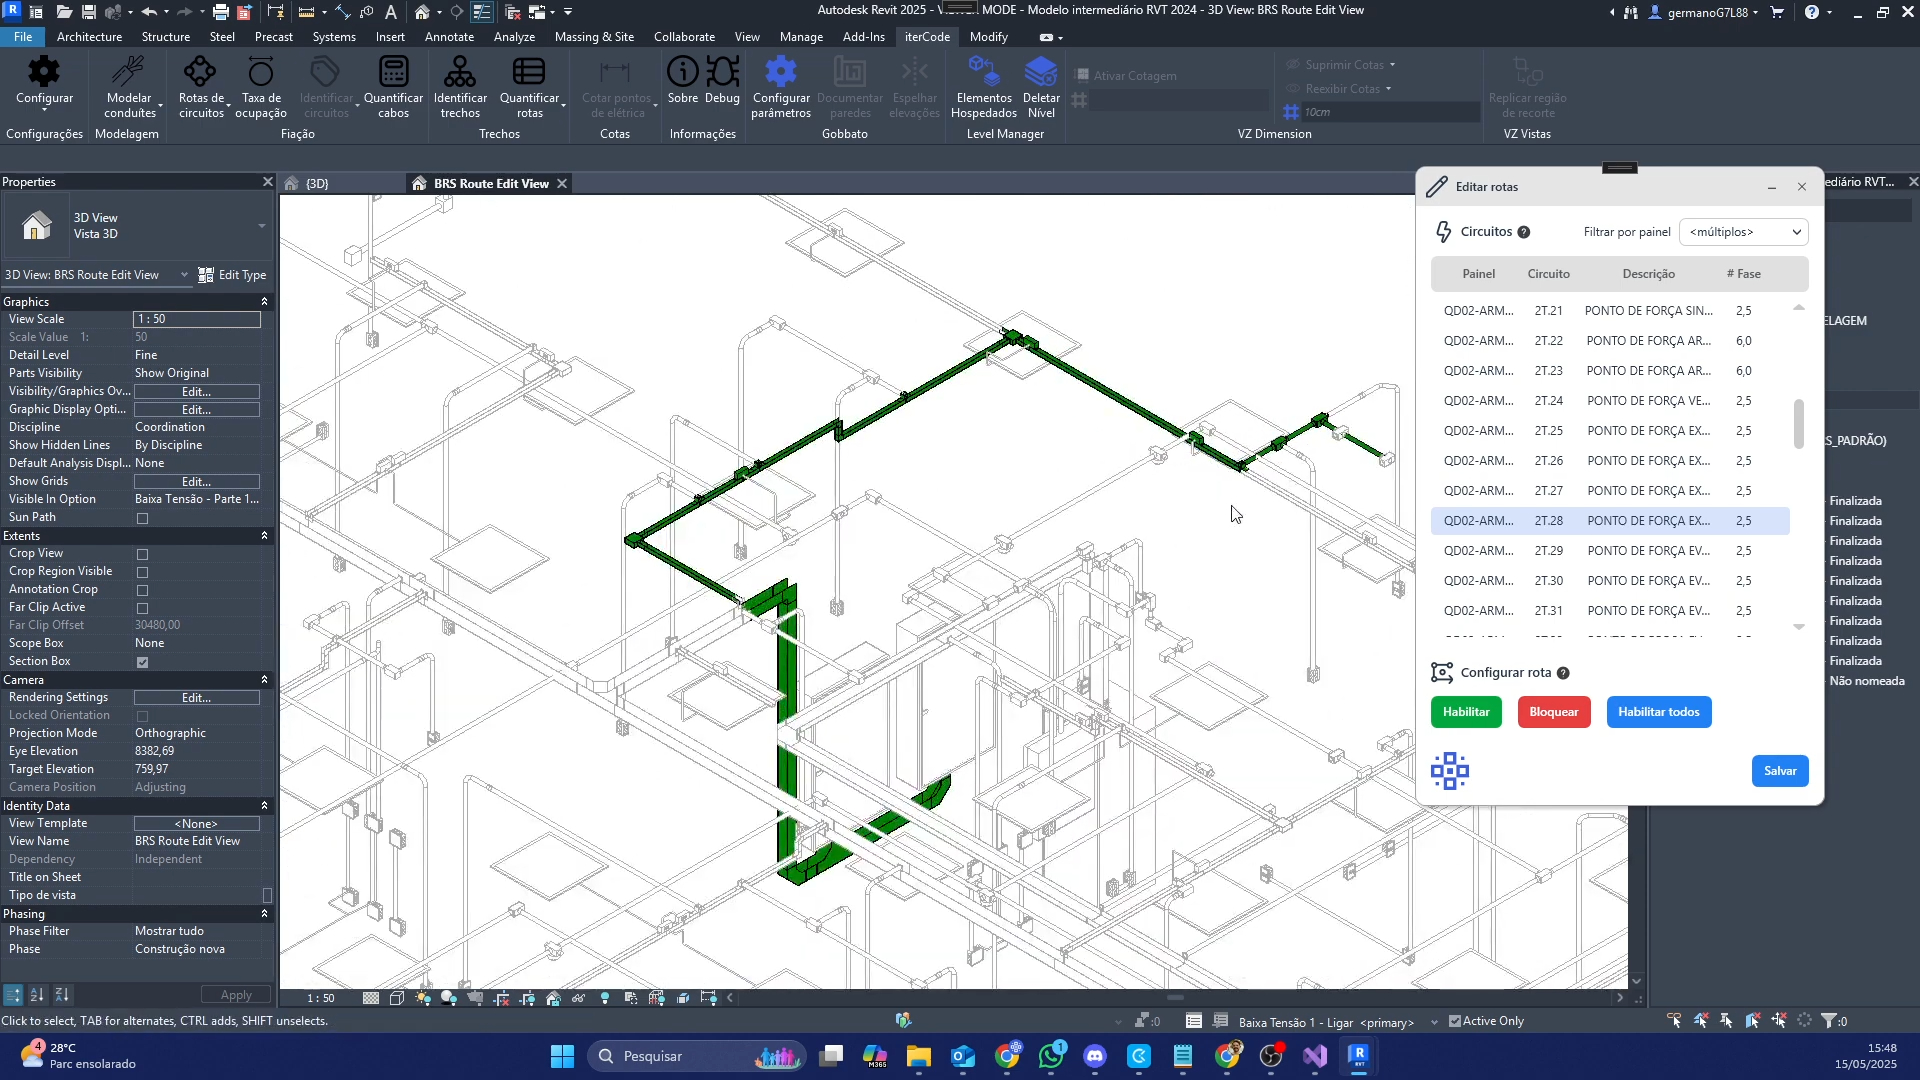Uncheck the Section Box checkbox
1920x1080 pixels.
coord(142,662)
